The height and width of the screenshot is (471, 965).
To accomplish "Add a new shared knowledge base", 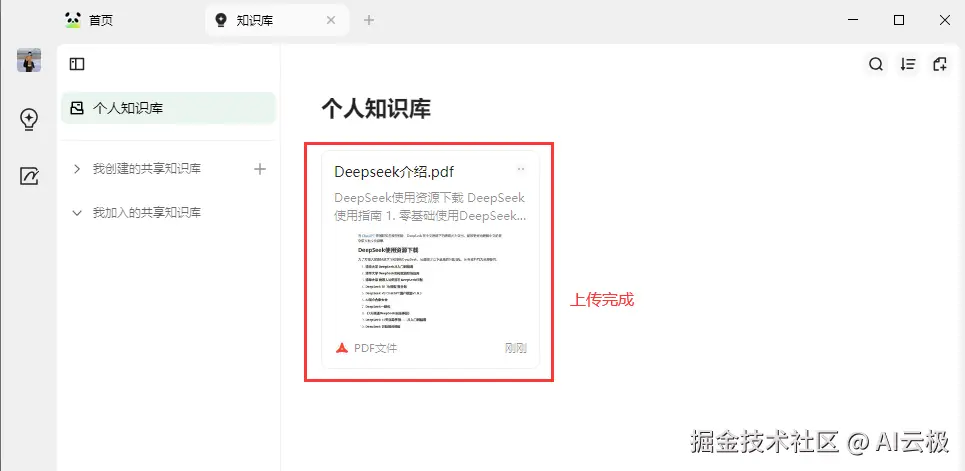I will point(260,169).
